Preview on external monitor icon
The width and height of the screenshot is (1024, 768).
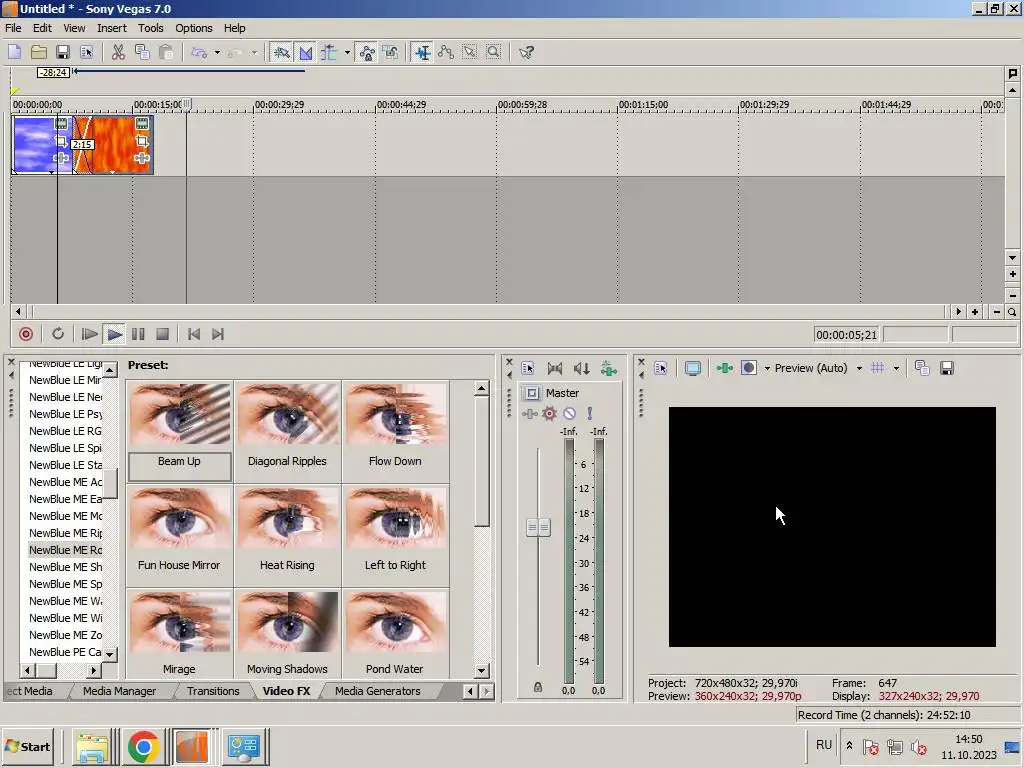pos(693,368)
